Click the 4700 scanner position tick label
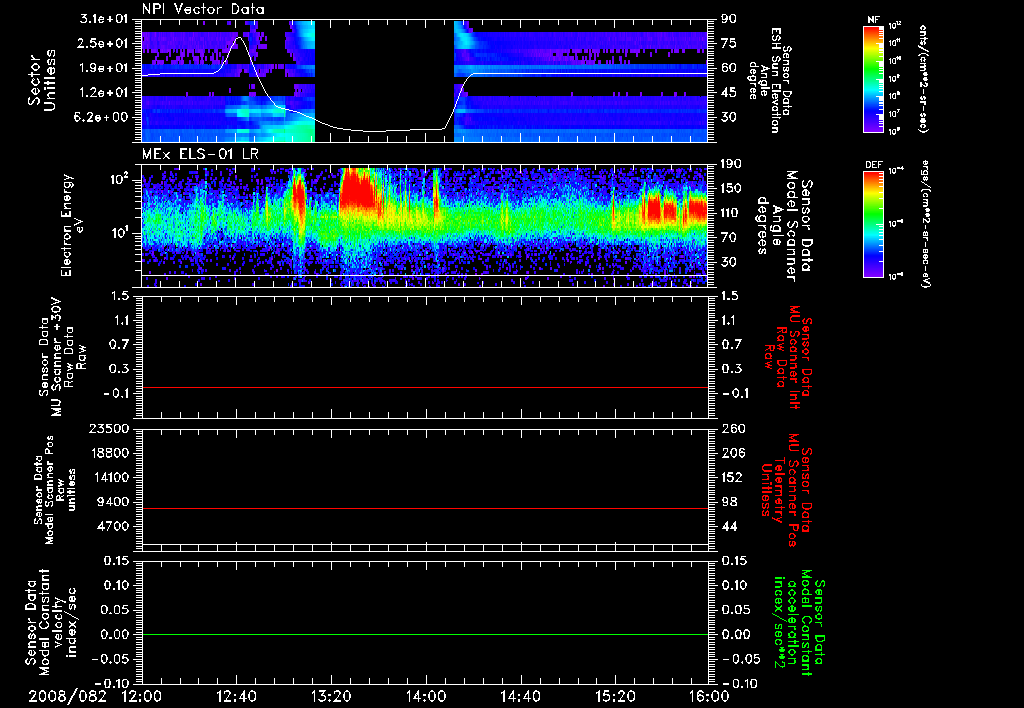The width and height of the screenshot is (1024, 708). tap(115, 526)
